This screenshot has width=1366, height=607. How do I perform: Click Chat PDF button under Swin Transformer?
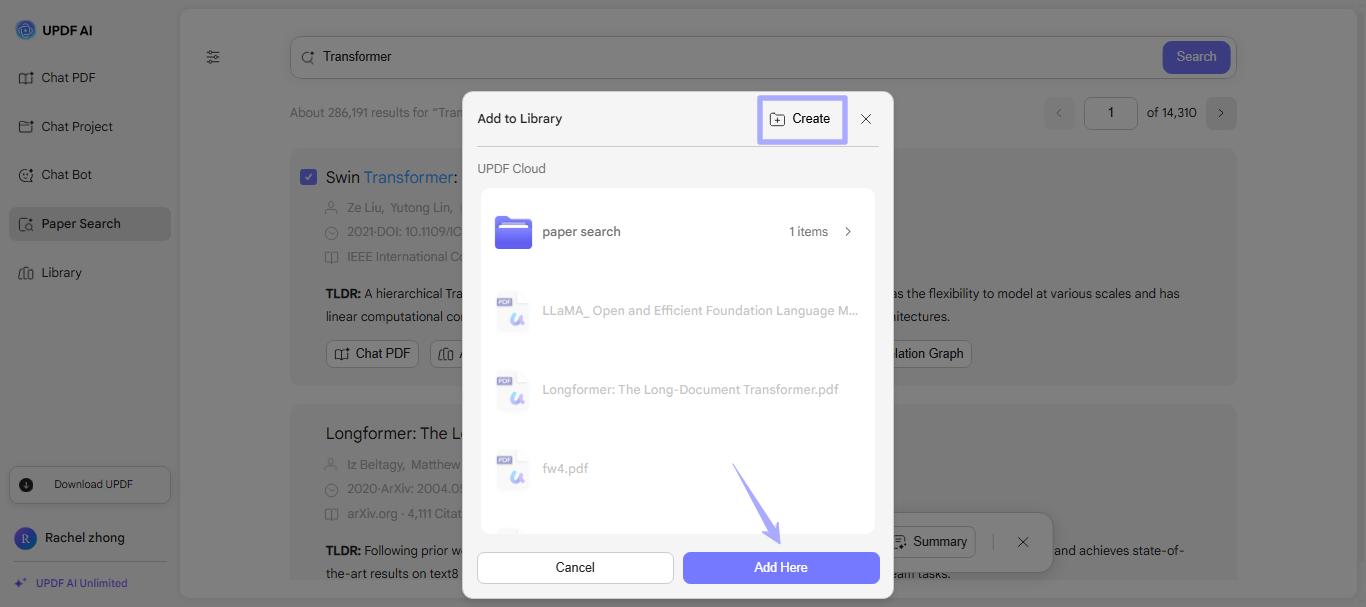coord(372,353)
